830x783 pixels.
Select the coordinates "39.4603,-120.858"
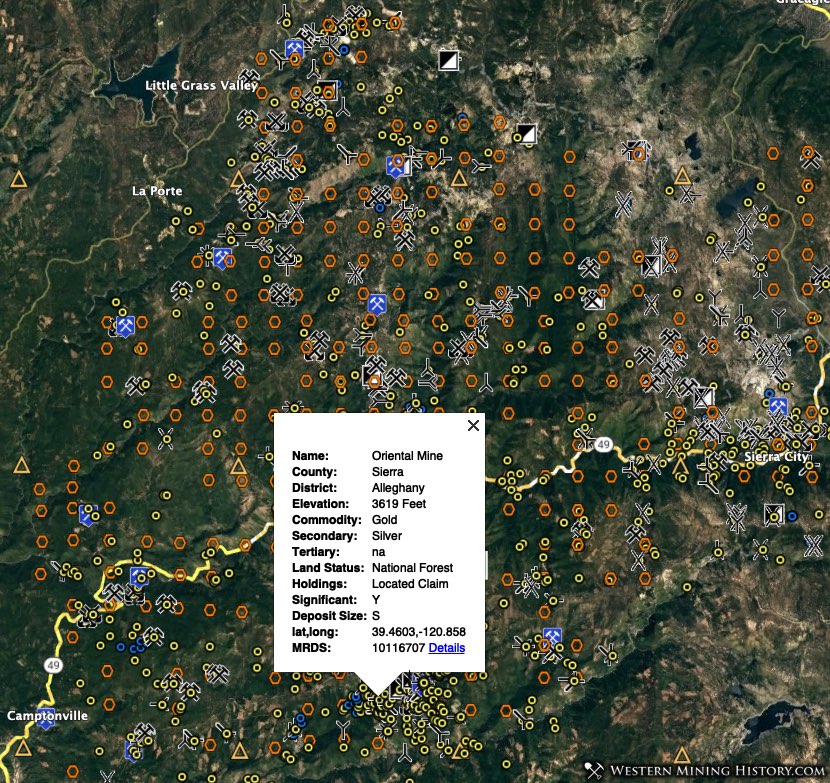pyautogui.click(x=419, y=632)
